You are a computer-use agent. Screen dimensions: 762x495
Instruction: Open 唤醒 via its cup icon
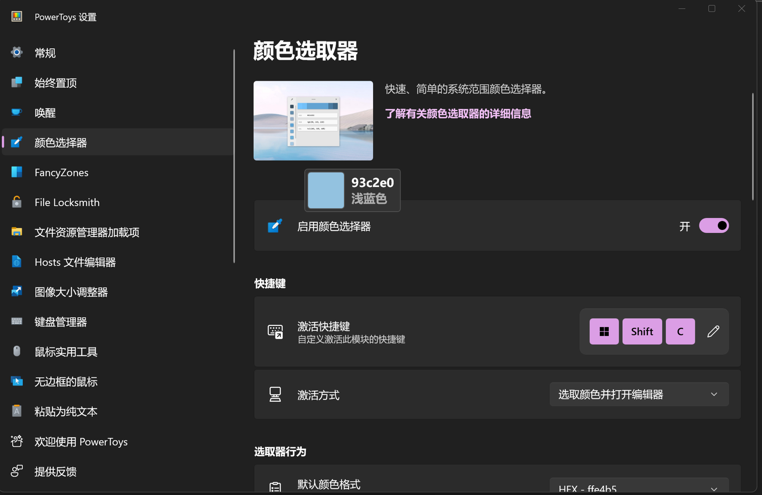(x=17, y=112)
